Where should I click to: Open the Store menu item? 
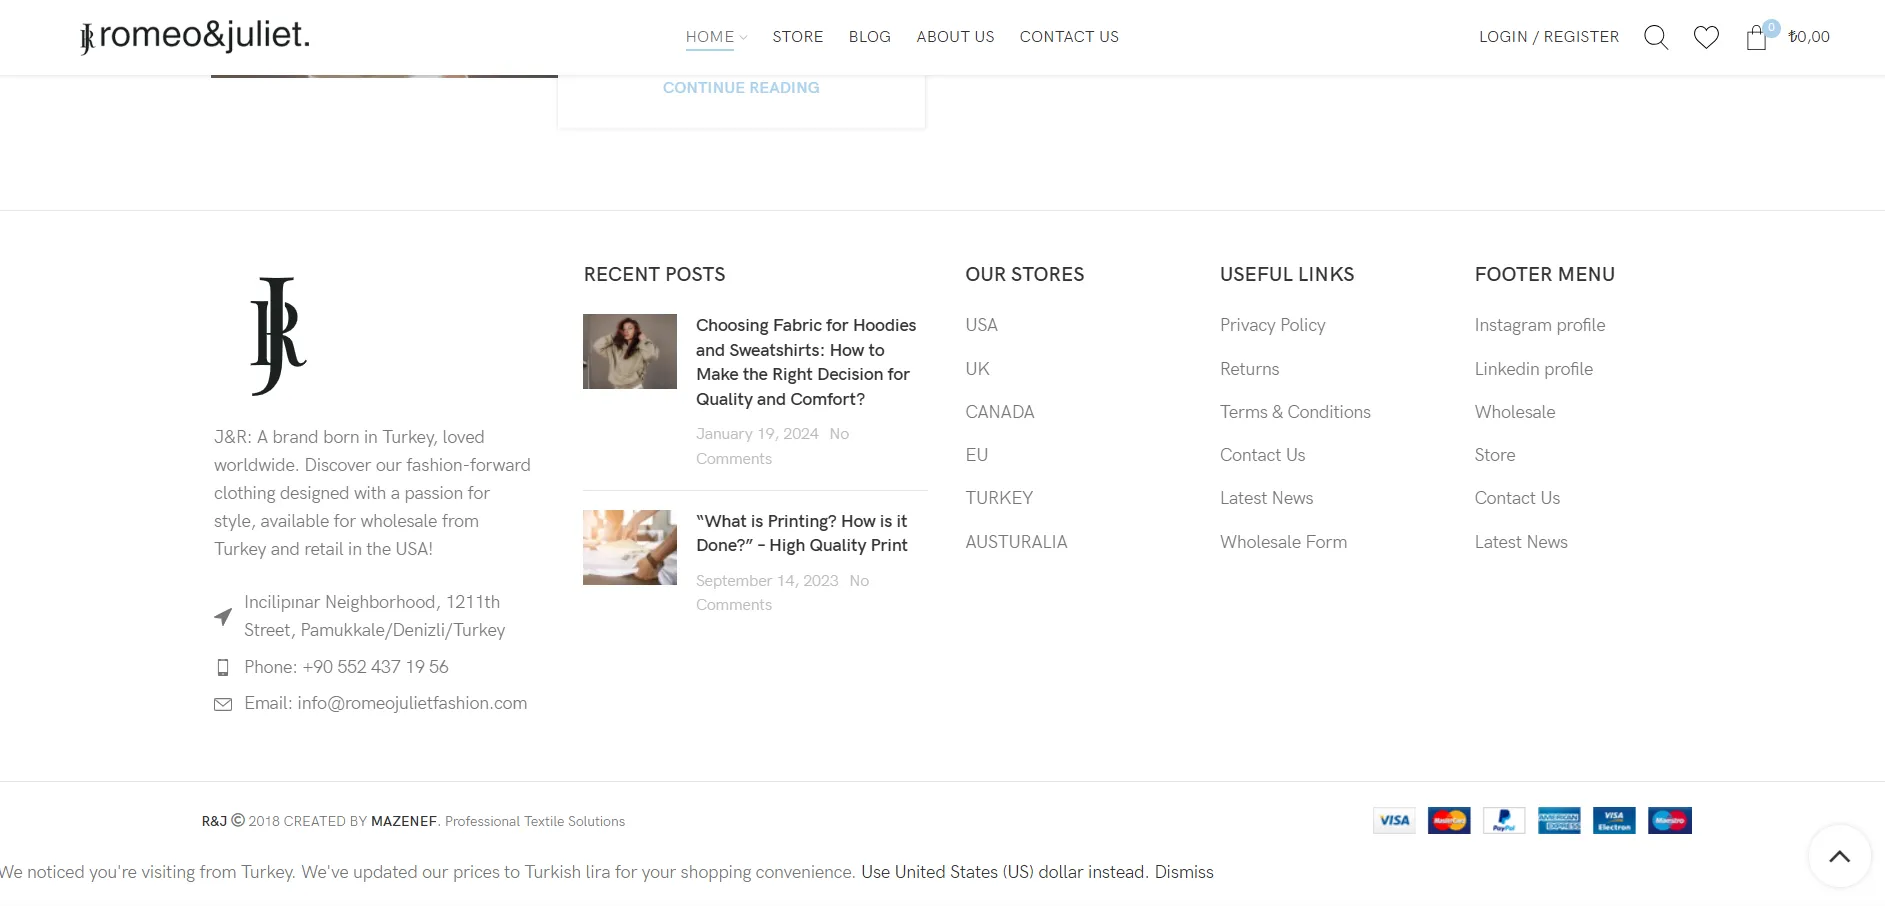tap(797, 37)
